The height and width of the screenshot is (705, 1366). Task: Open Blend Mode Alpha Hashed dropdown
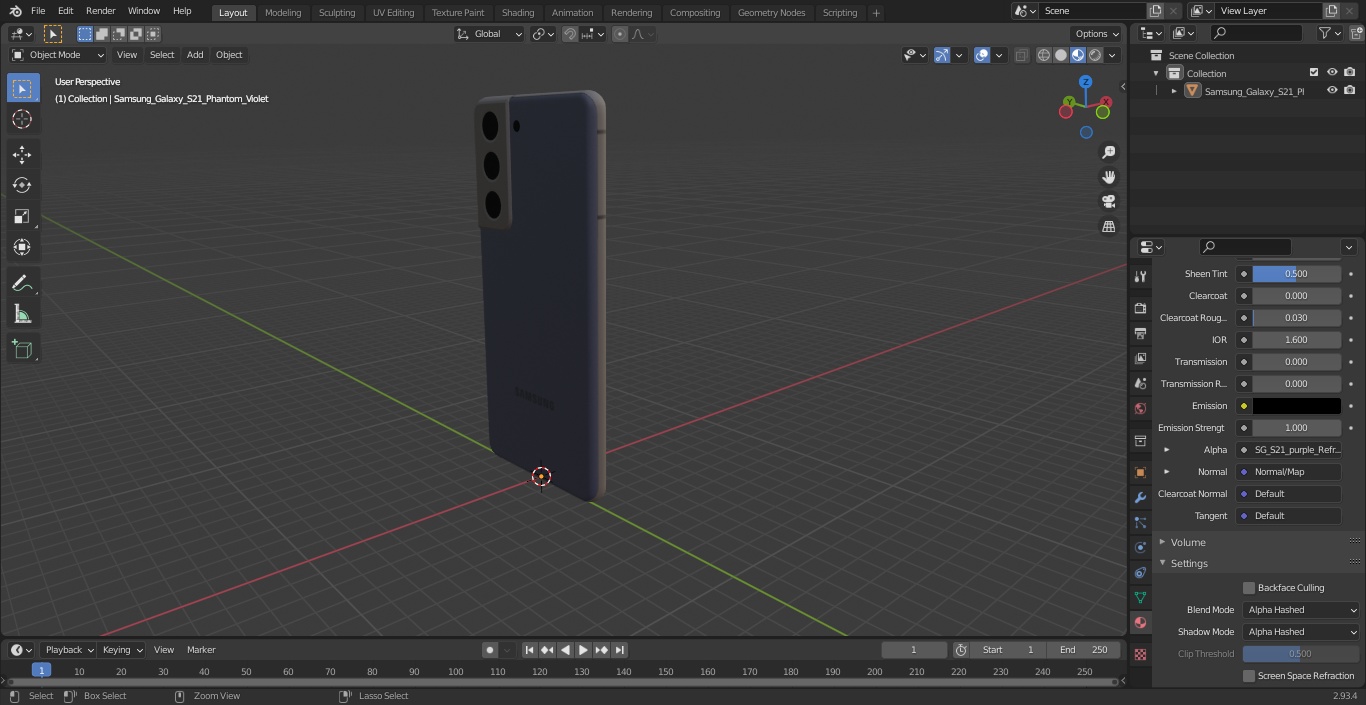pos(1302,610)
